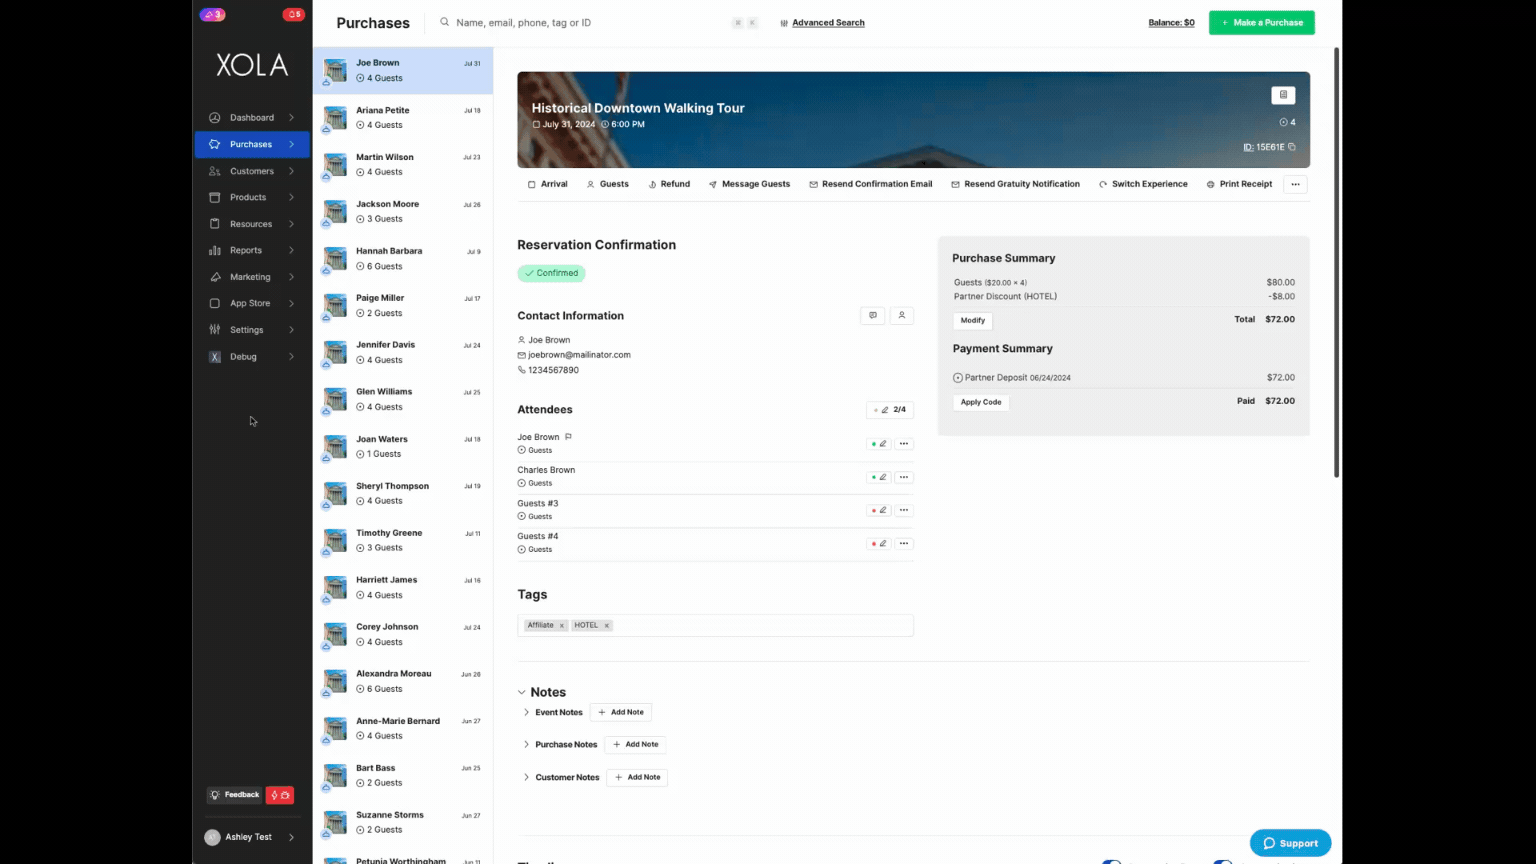Screen dimensions: 1536x864
Task: Click the Guests action in toolbar
Action: [x=608, y=184]
